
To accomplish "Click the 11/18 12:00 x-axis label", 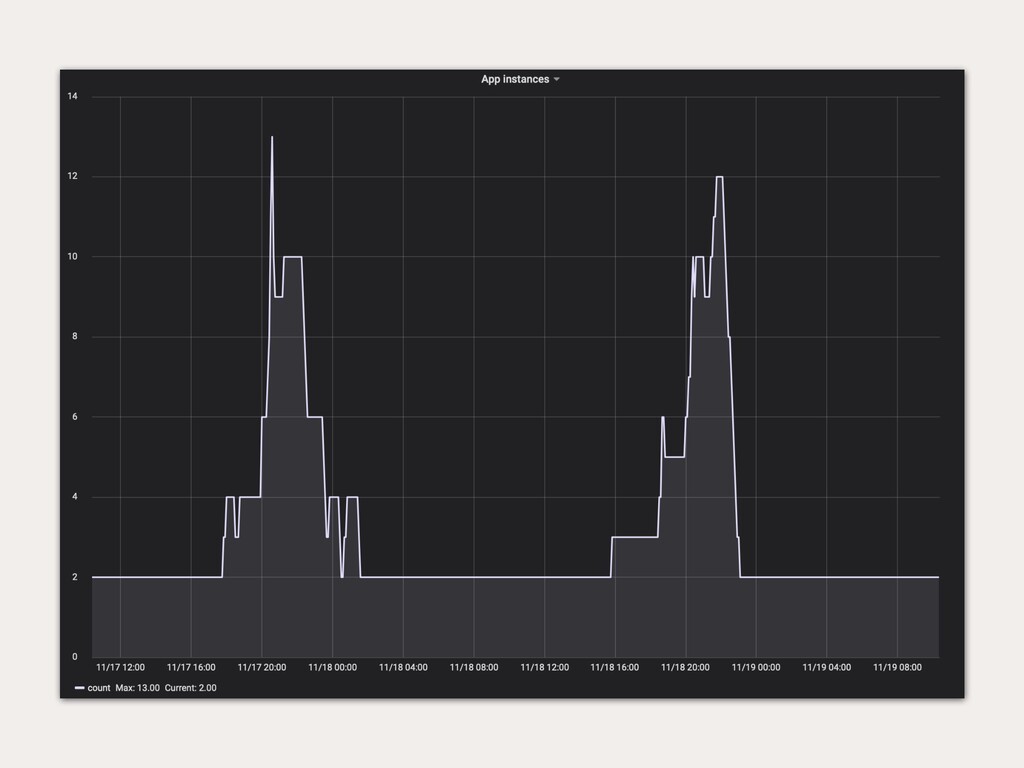I will [x=545, y=667].
